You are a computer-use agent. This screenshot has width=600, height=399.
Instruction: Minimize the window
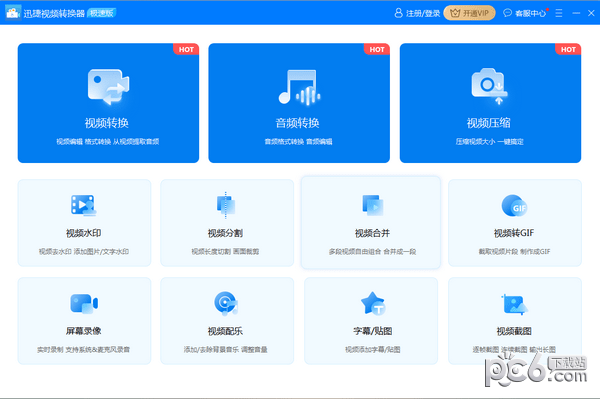click(x=576, y=13)
